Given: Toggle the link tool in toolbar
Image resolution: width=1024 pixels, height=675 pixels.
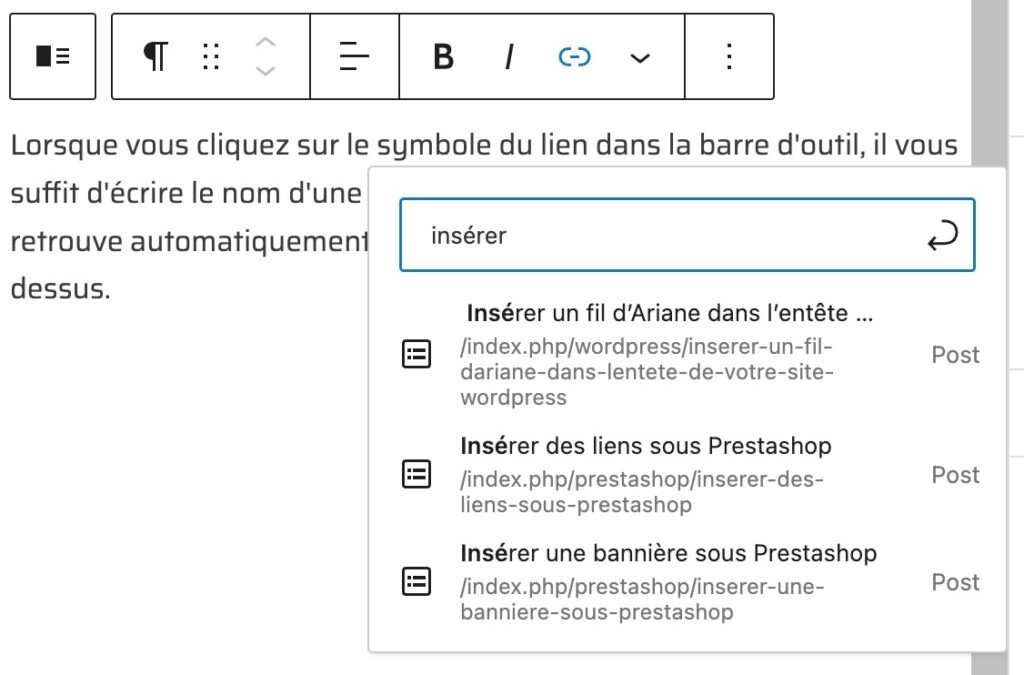Looking at the screenshot, I should tap(575, 57).
